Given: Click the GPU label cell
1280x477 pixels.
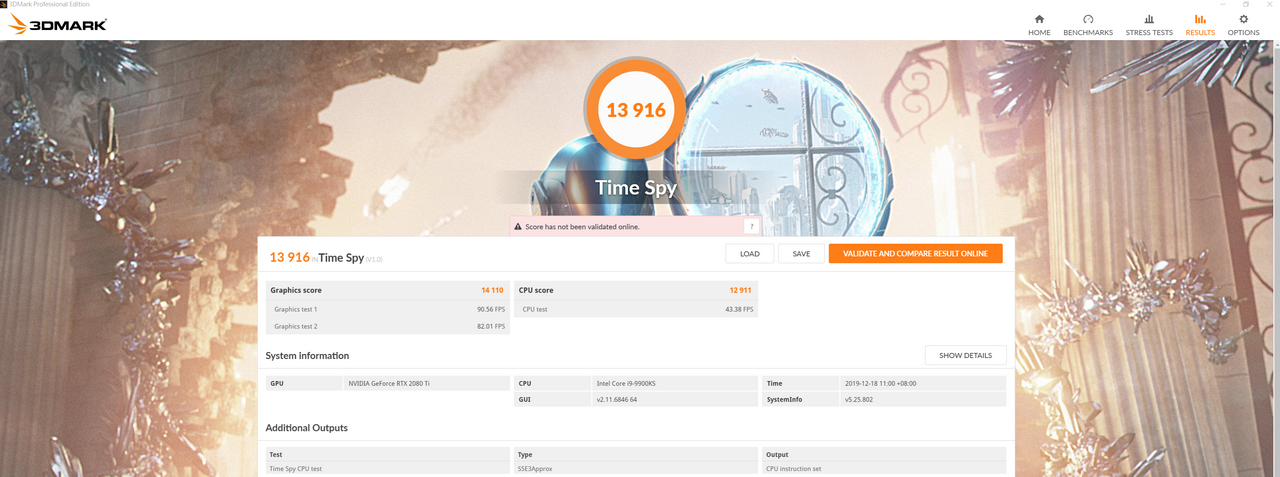Looking at the screenshot, I should click(x=304, y=383).
